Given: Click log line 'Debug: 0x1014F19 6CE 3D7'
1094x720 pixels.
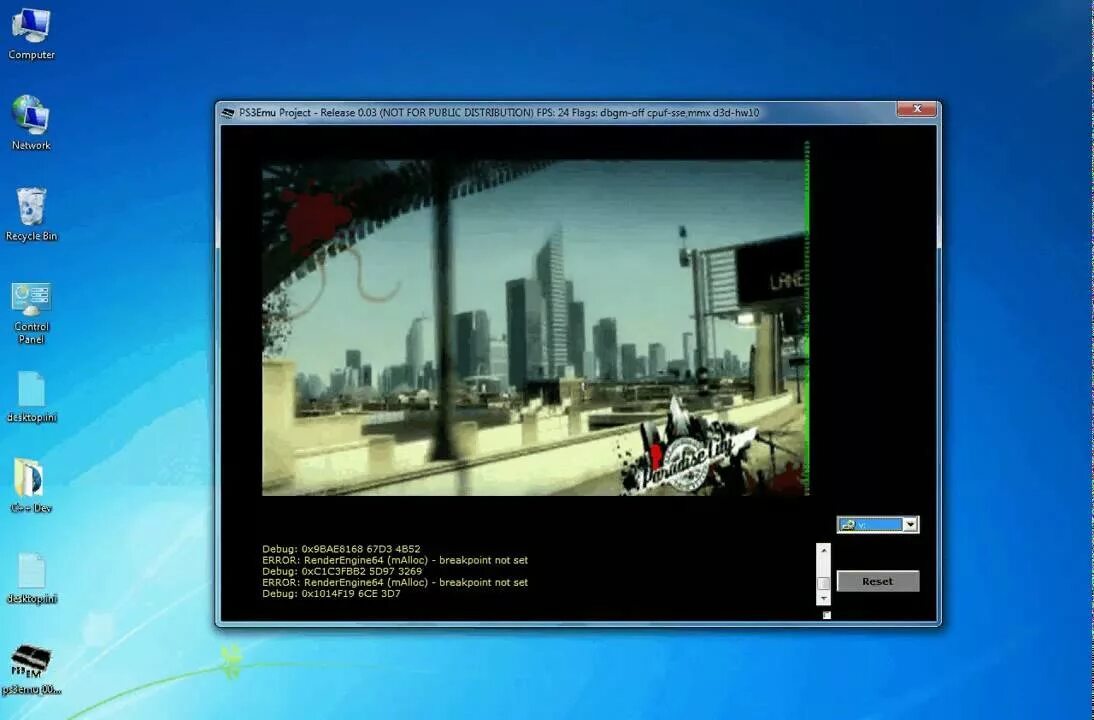Looking at the screenshot, I should pos(331,594).
